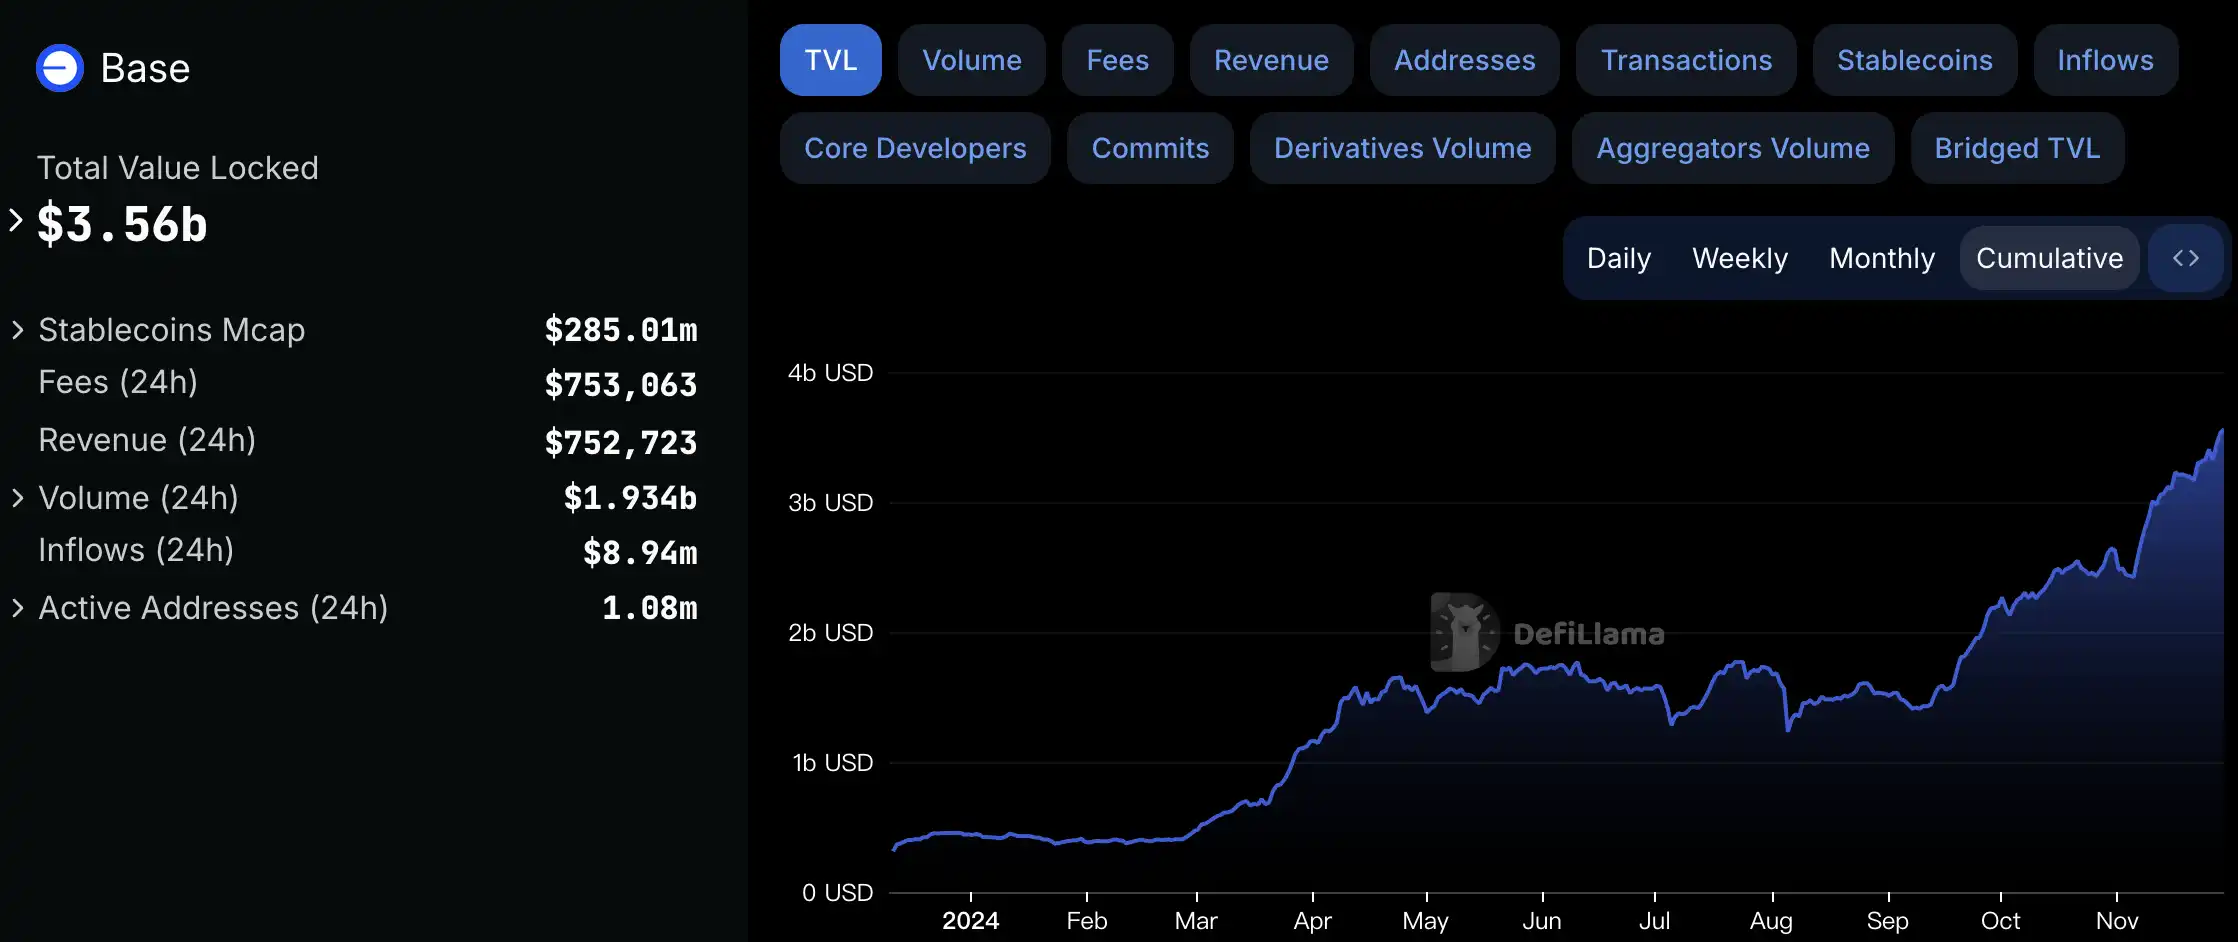Open the Bridged TVL view
The image size is (2238, 942).
click(2017, 148)
